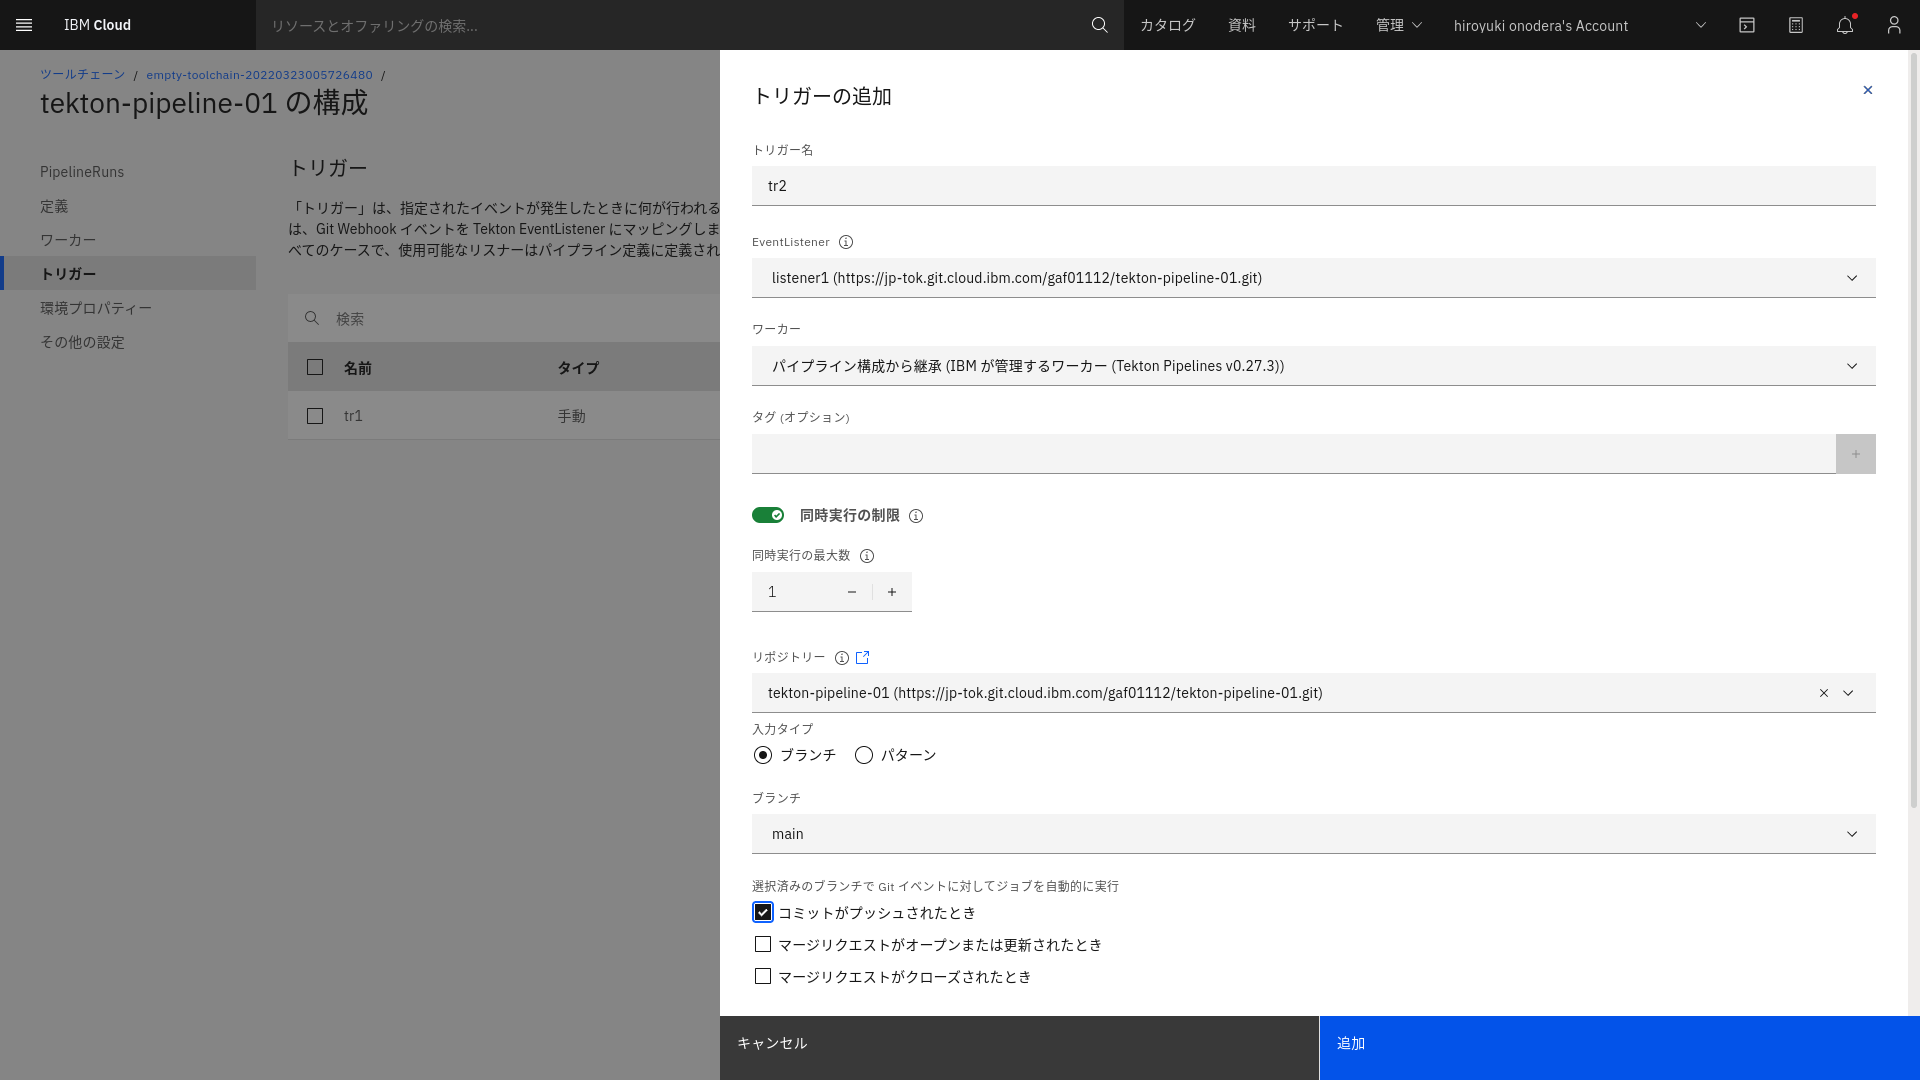1920x1080 pixels.
Task: Switch to the 環境プロパティー sidebar section
Action: click(94, 308)
